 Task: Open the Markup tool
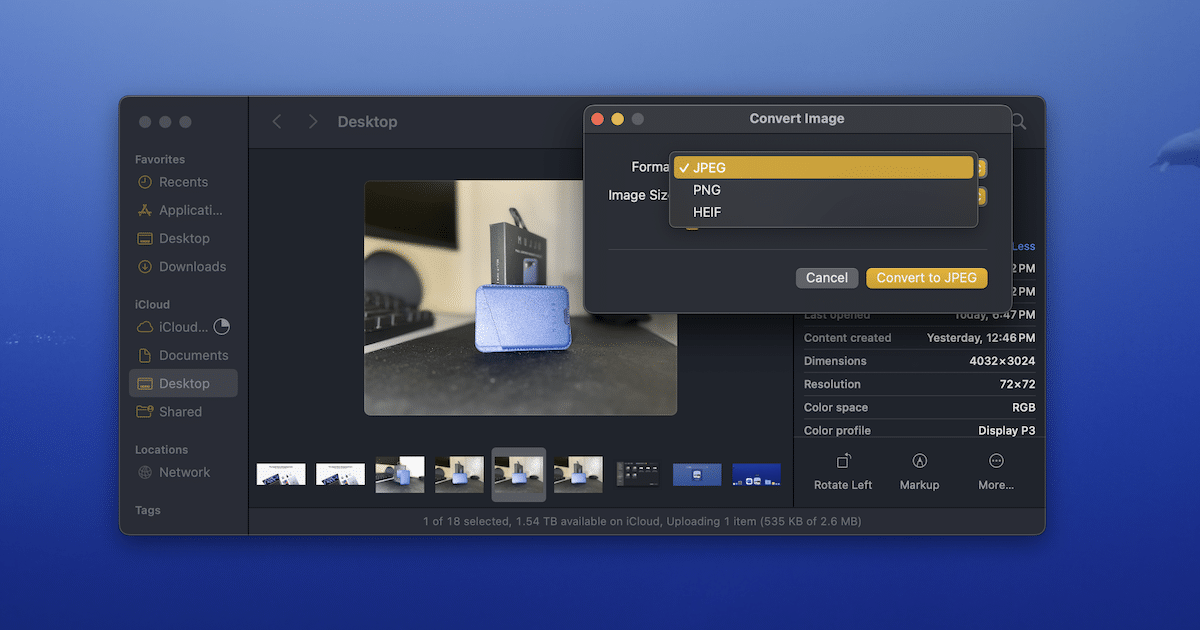tap(919, 461)
